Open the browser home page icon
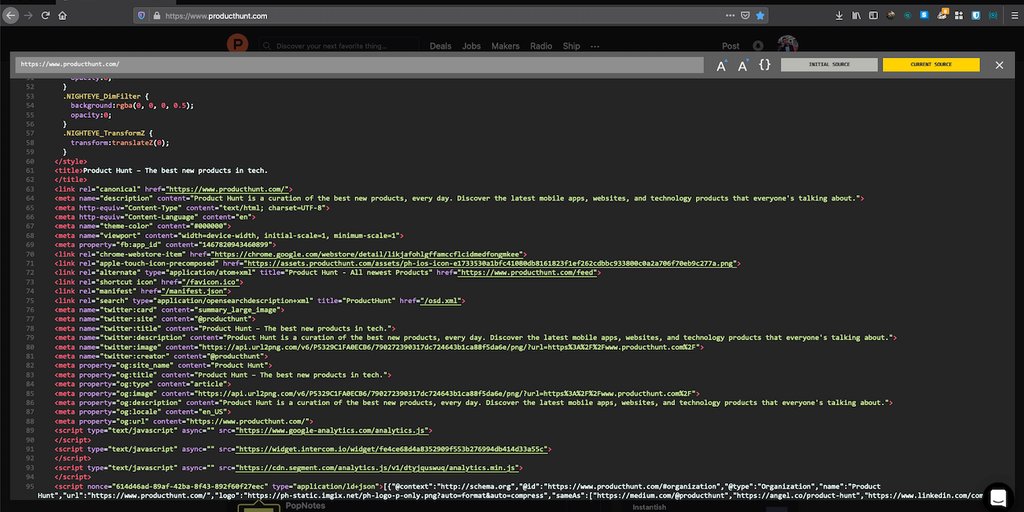Image resolution: width=1024 pixels, height=512 pixels. (x=63, y=15)
